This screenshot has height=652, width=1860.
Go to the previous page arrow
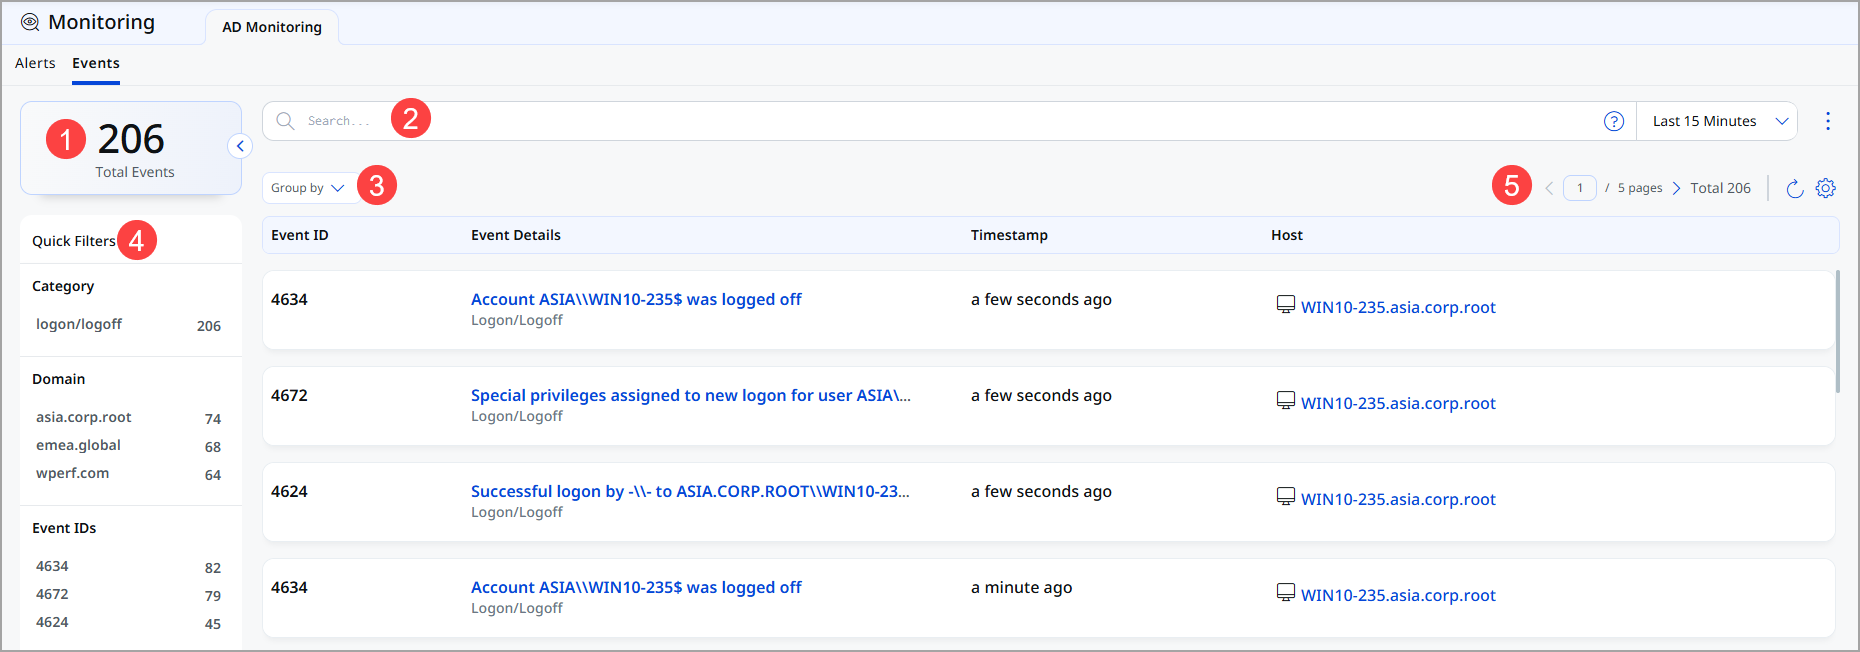point(1549,188)
